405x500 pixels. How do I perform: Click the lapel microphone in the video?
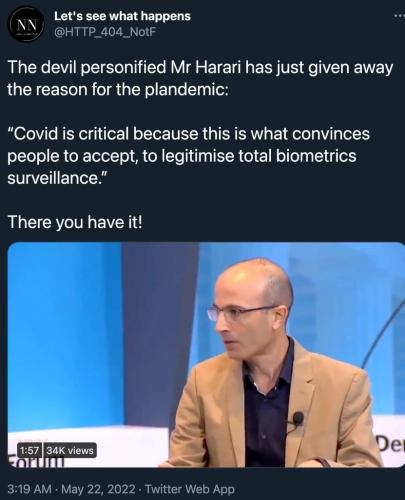(297, 419)
